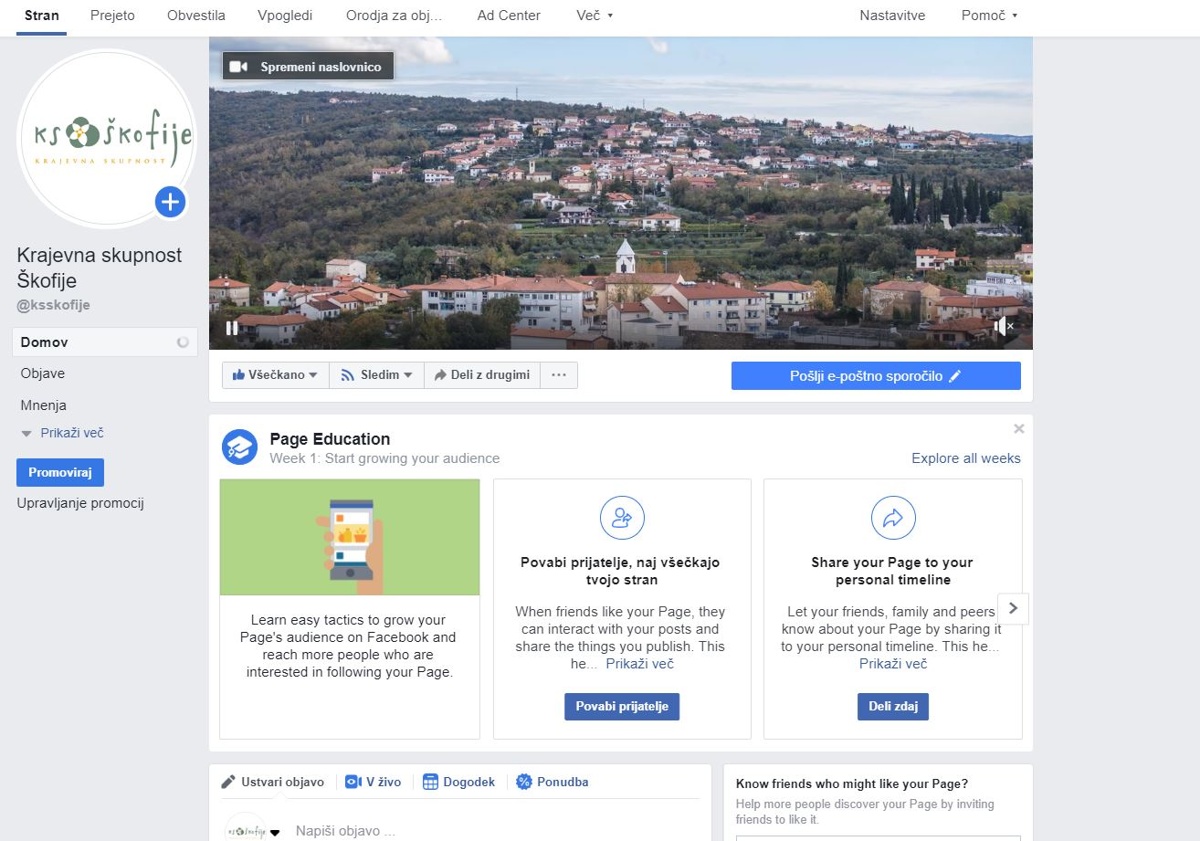1200x841 pixels.
Task: Select Domov in the sidebar
Action: (x=104, y=342)
